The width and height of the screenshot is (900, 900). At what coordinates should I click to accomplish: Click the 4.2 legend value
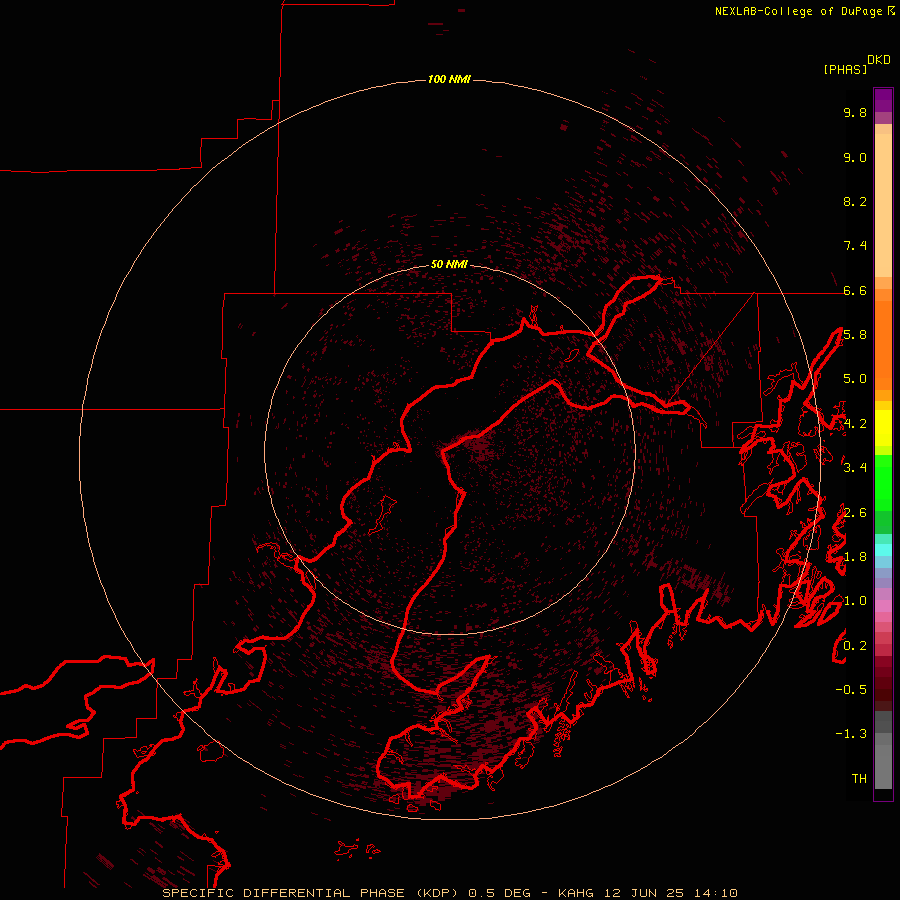pyautogui.click(x=855, y=424)
